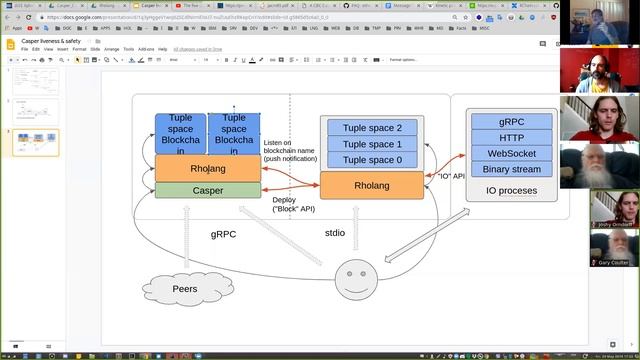The width and height of the screenshot is (640, 360).
Task: Click the border weight icon
Action: point(150,60)
